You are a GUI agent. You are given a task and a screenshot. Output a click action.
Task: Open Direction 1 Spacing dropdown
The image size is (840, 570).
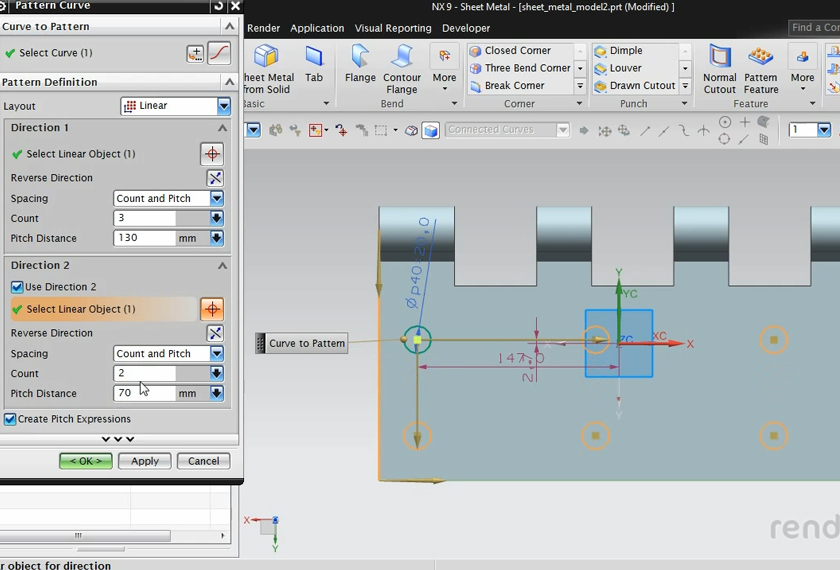point(216,199)
